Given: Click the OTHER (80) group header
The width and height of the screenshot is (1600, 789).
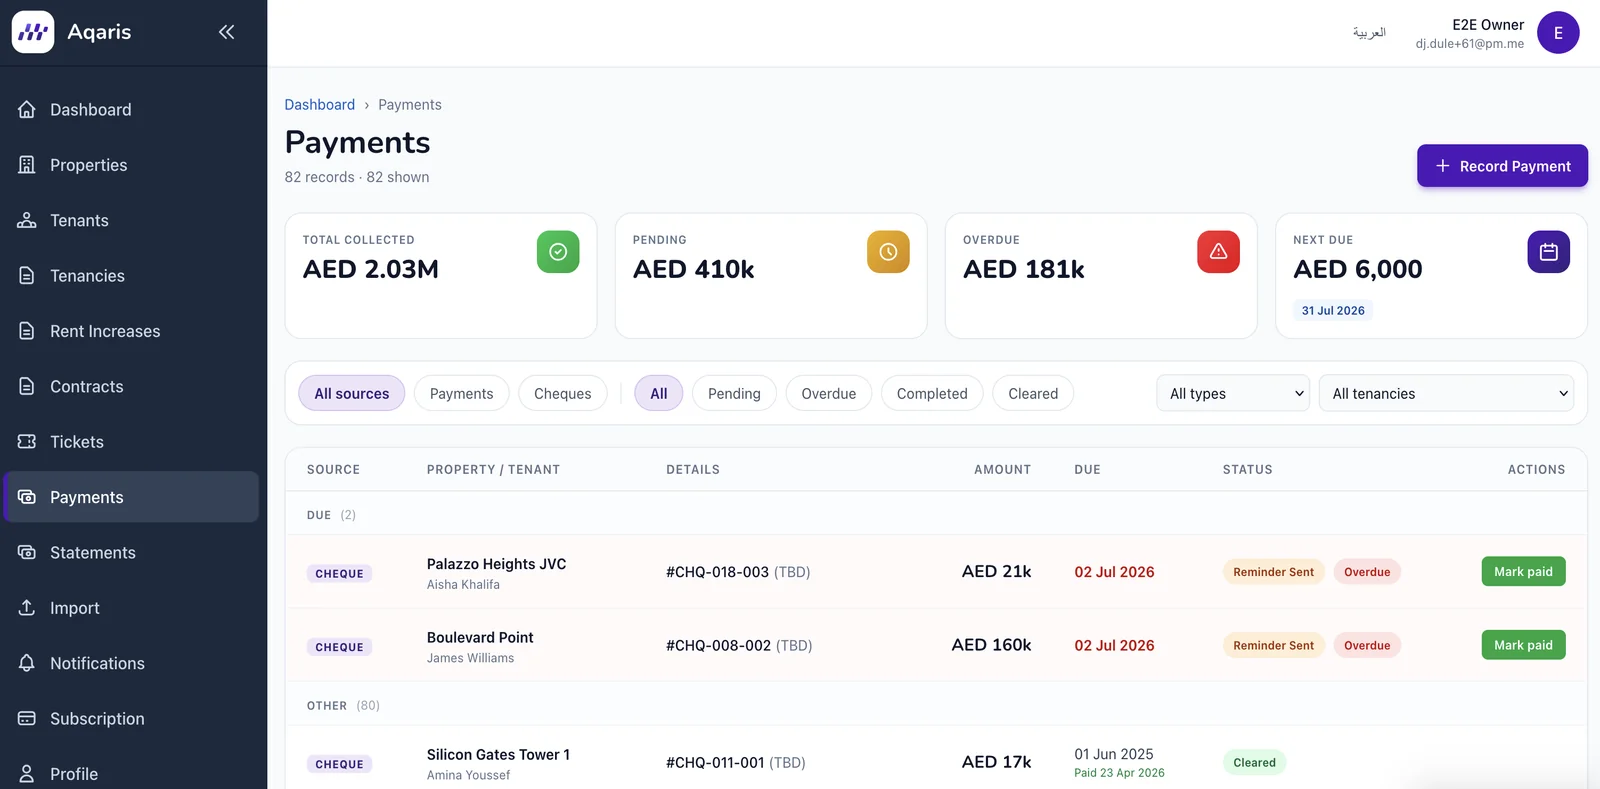Looking at the screenshot, I should point(343,705).
